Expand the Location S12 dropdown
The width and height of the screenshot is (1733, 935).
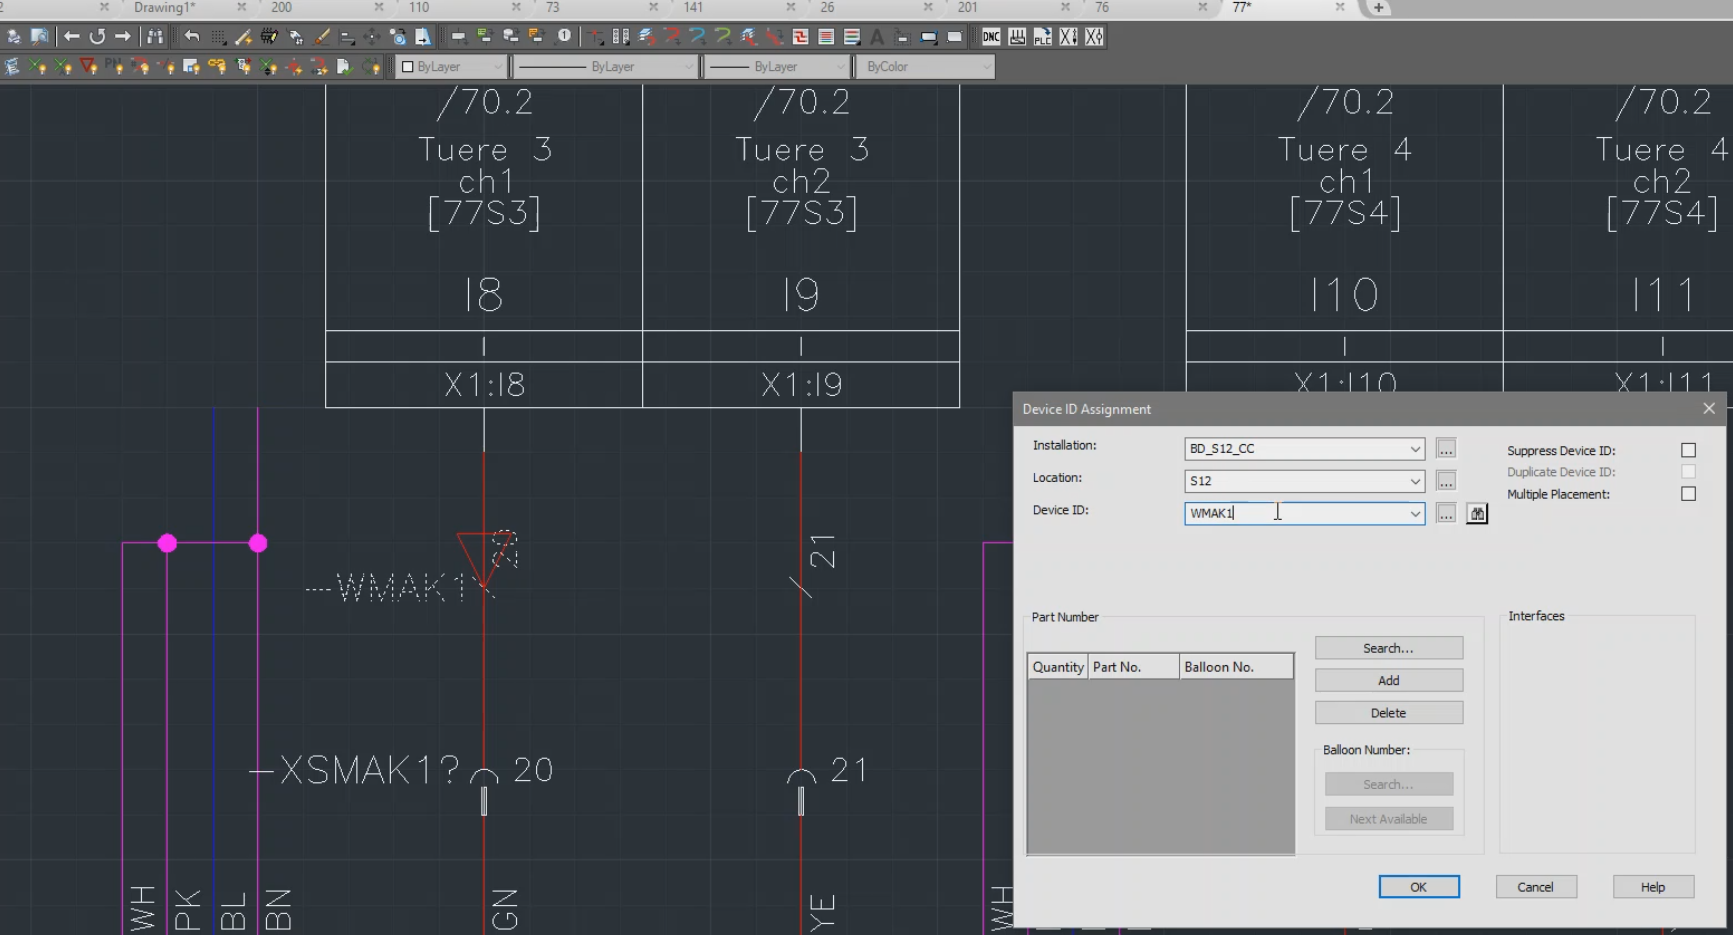[1415, 481]
